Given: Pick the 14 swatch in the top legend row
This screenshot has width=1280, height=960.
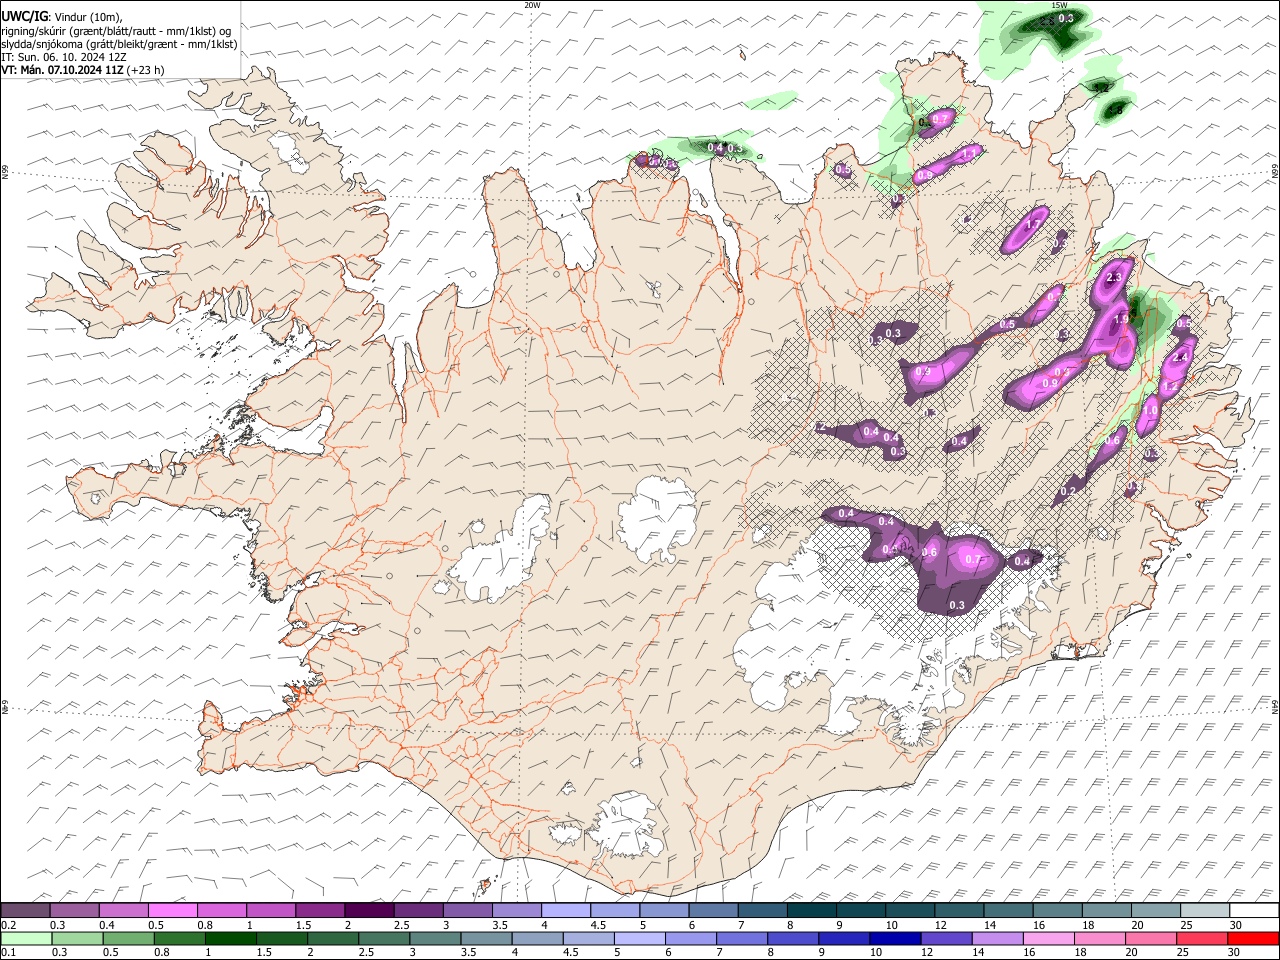Looking at the screenshot, I should (1010, 910).
